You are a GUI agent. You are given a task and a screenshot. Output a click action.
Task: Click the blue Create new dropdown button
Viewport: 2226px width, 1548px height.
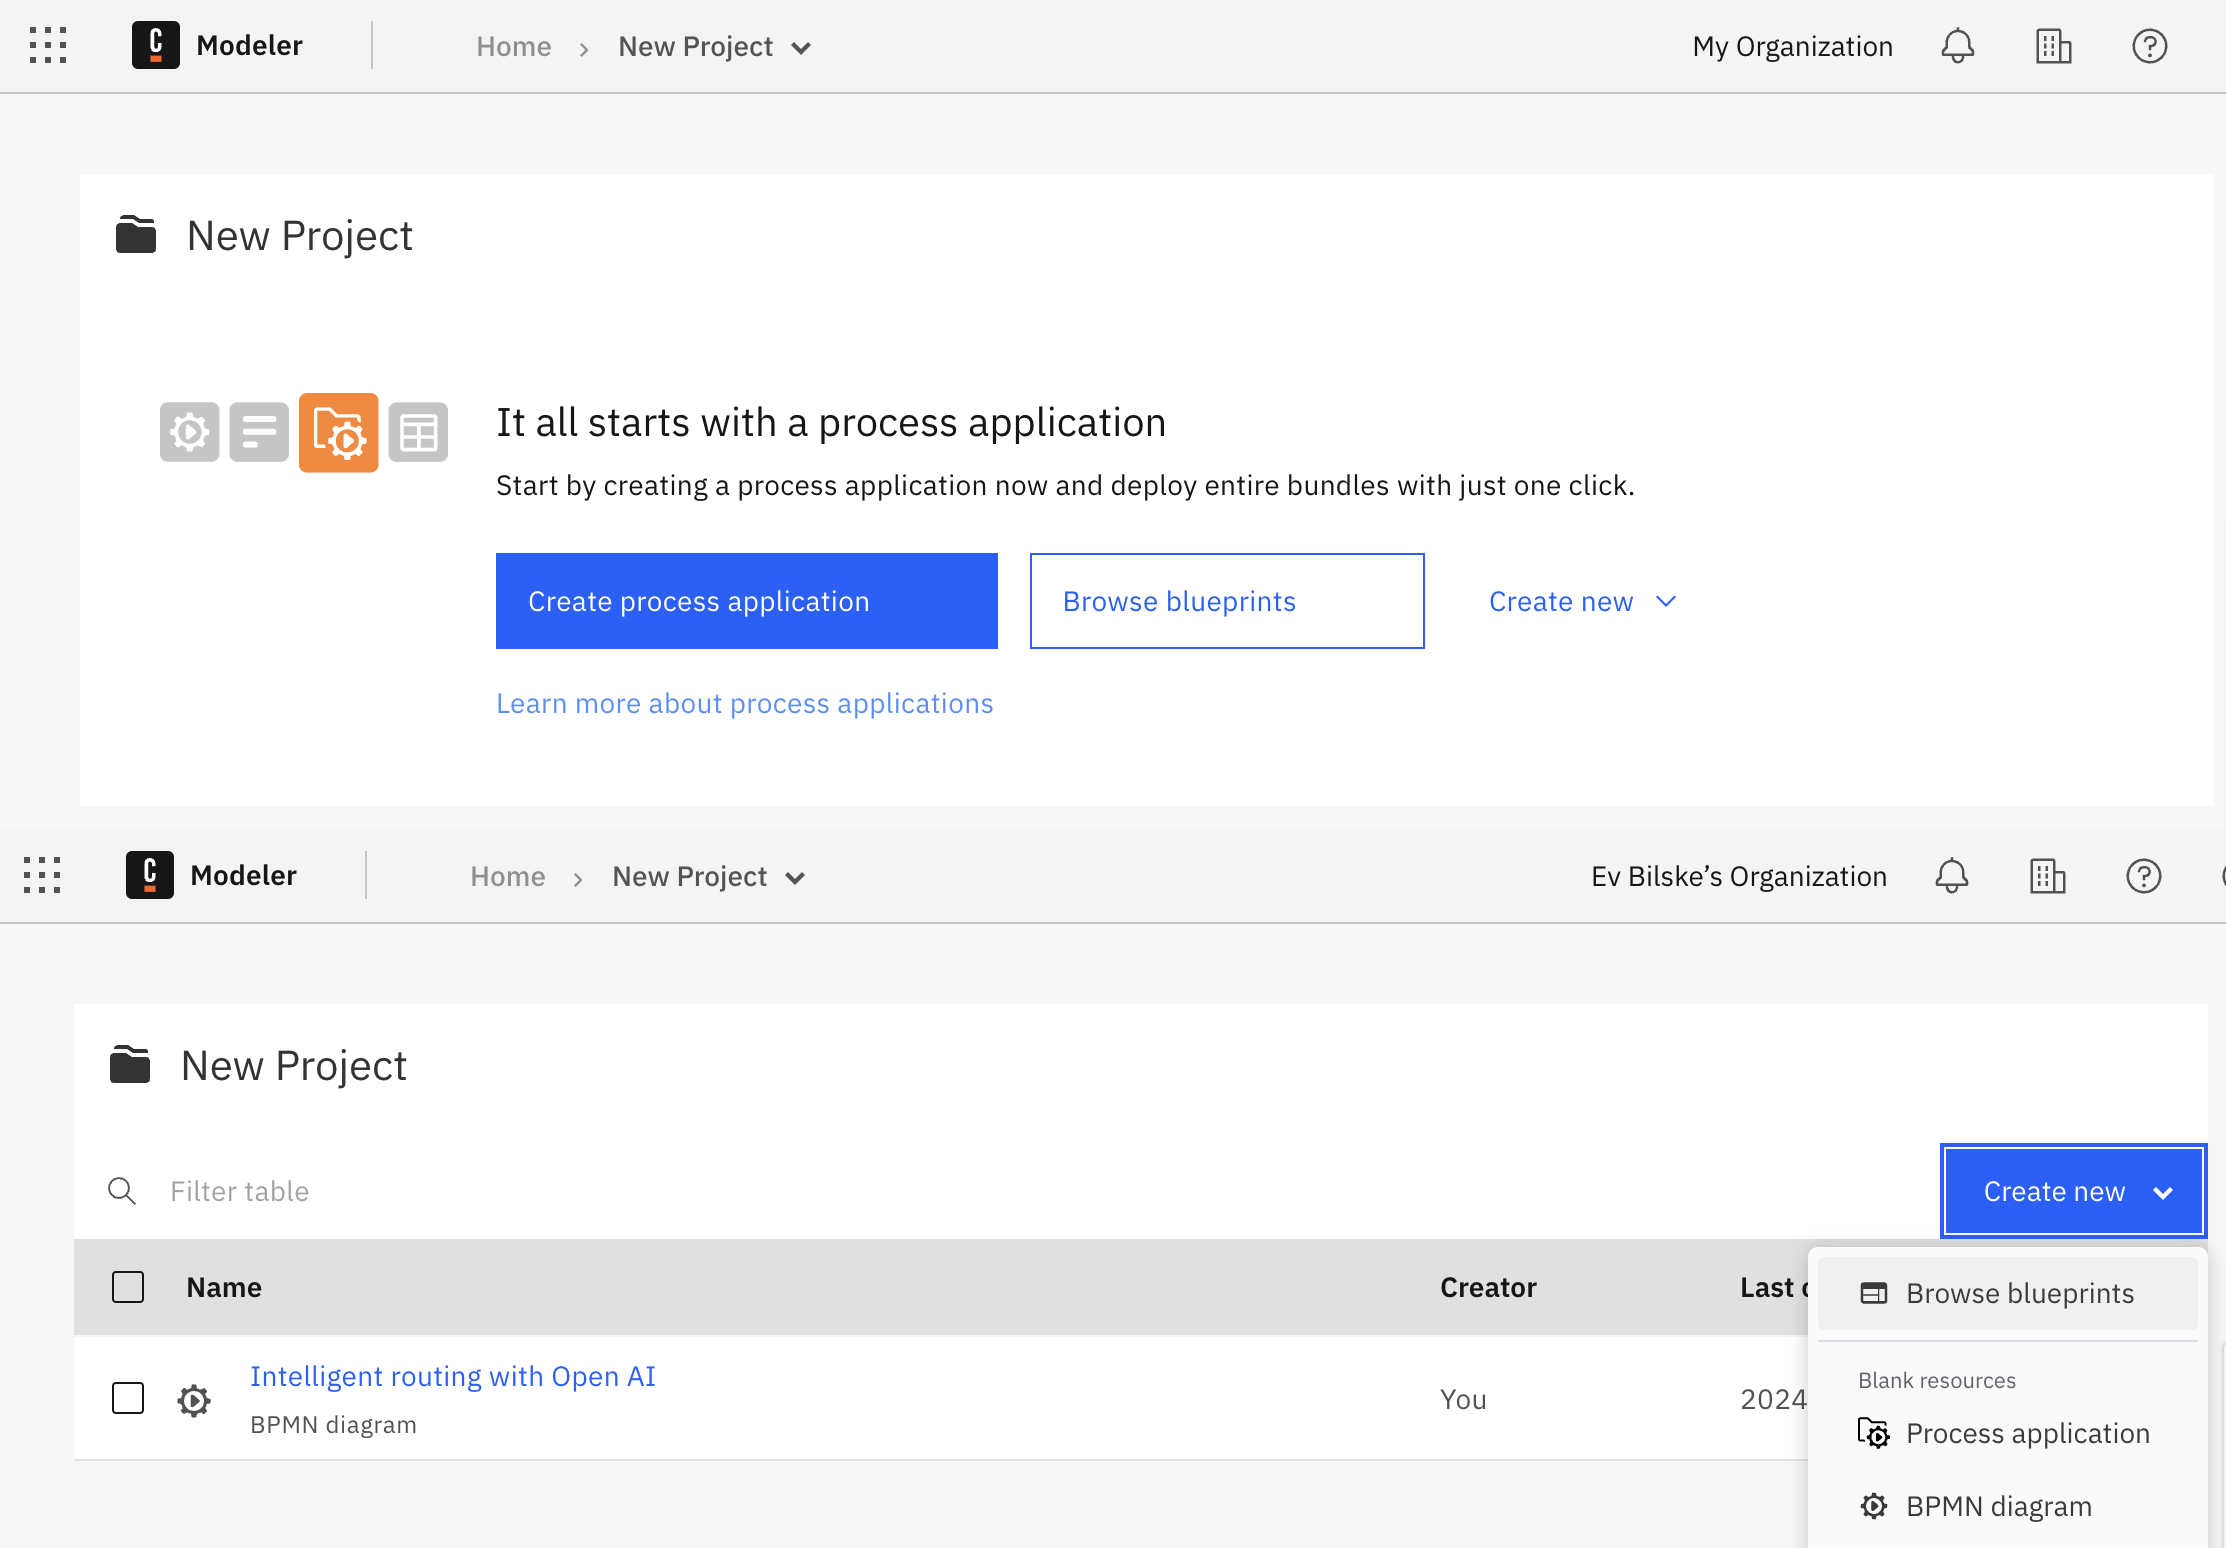tap(2073, 1191)
